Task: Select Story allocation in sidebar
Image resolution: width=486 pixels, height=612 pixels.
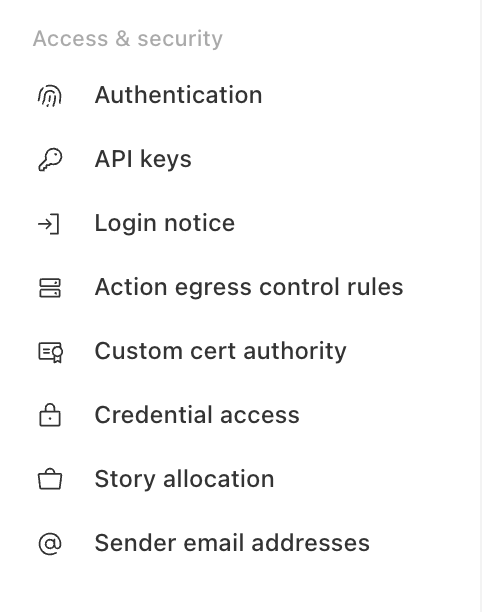Action: [x=184, y=479]
